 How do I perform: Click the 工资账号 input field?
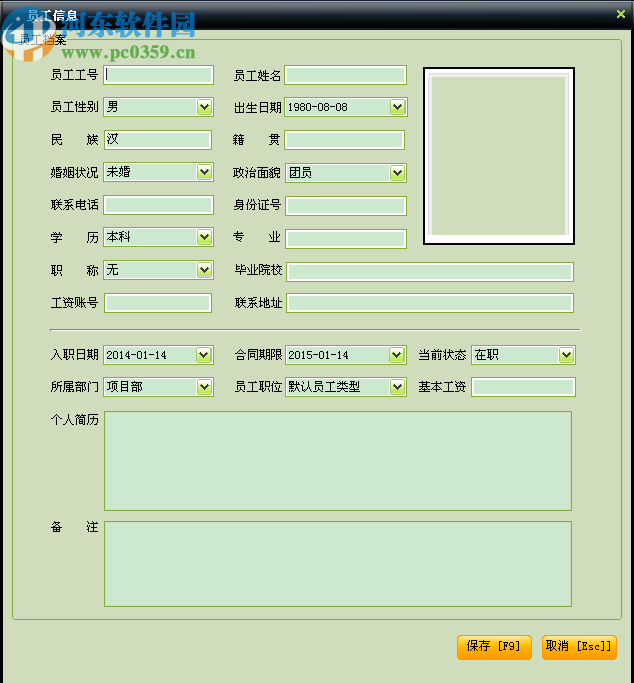pyautogui.click(x=158, y=303)
